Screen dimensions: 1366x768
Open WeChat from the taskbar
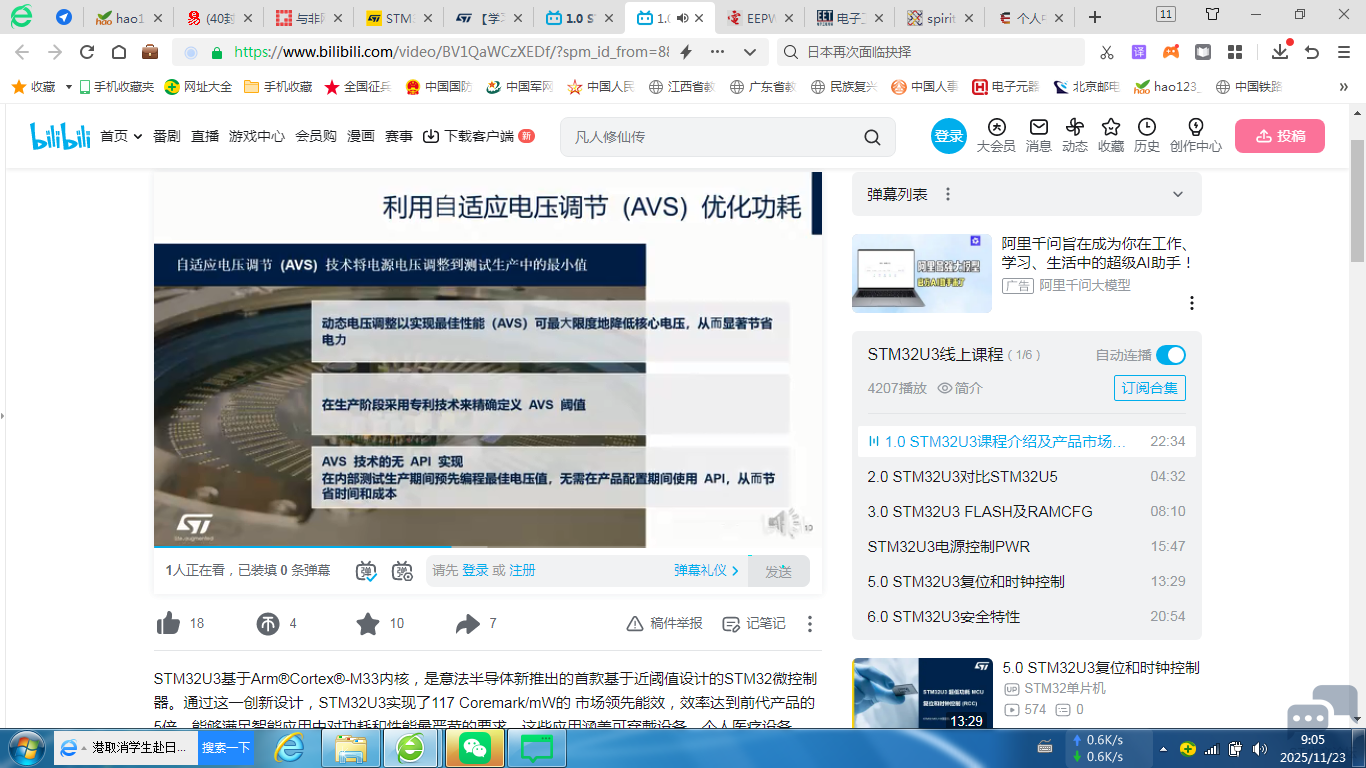coord(475,747)
